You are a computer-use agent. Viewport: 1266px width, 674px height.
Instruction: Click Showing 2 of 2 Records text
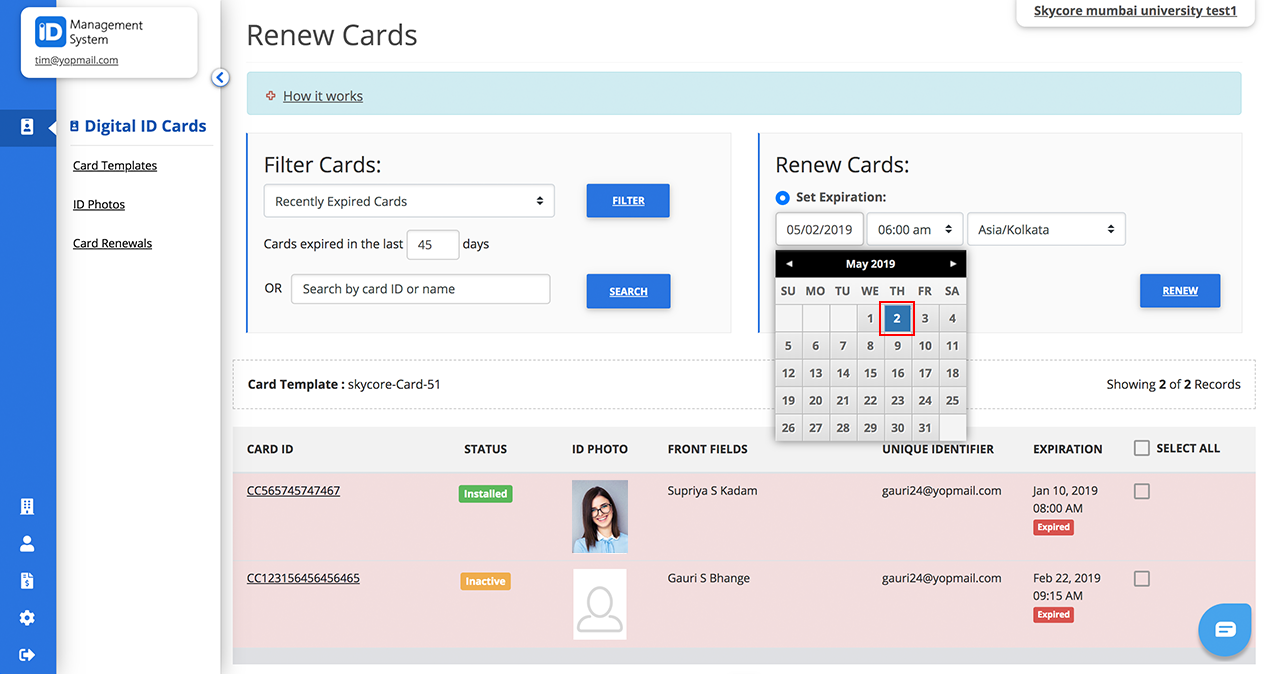coord(1173,384)
